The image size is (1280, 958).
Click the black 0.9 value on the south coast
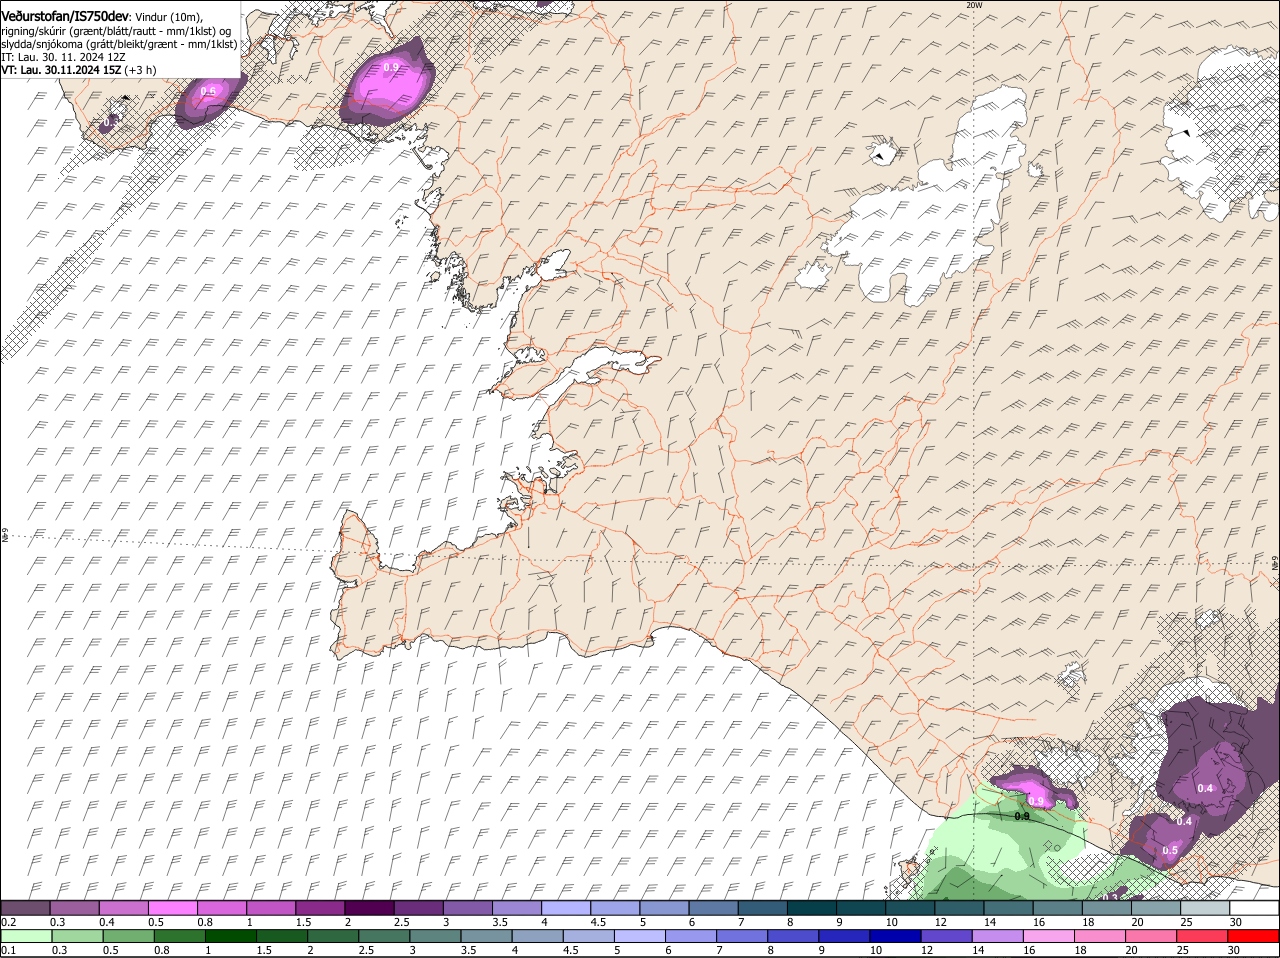coord(1022,817)
